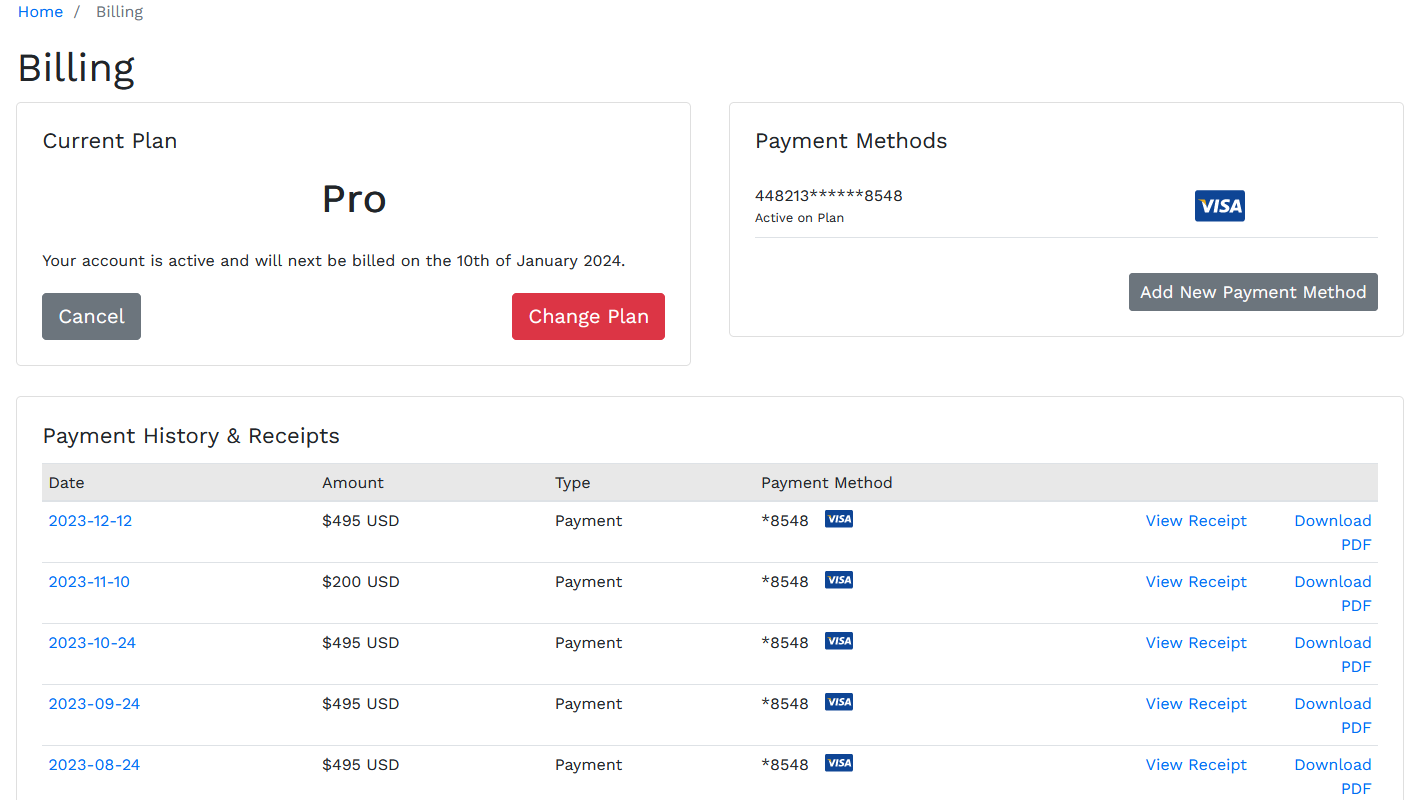Download PDF for the 2023-09-24 payment
Image resolution: width=1411 pixels, height=800 pixels.
pyautogui.click(x=1333, y=716)
